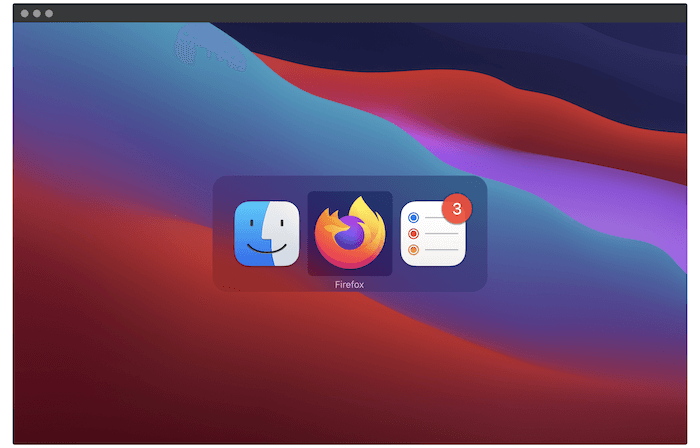The image size is (700, 448).
Task: Open the Reminders app icon
Action: click(x=433, y=233)
